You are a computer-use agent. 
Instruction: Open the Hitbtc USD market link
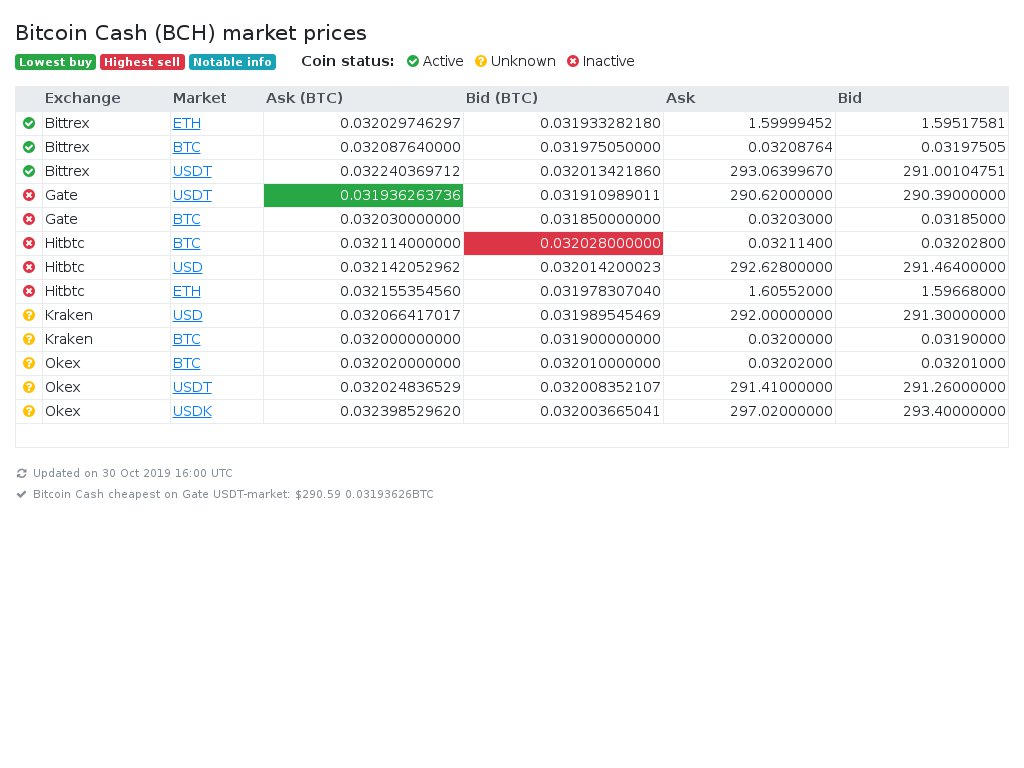pyautogui.click(x=187, y=267)
